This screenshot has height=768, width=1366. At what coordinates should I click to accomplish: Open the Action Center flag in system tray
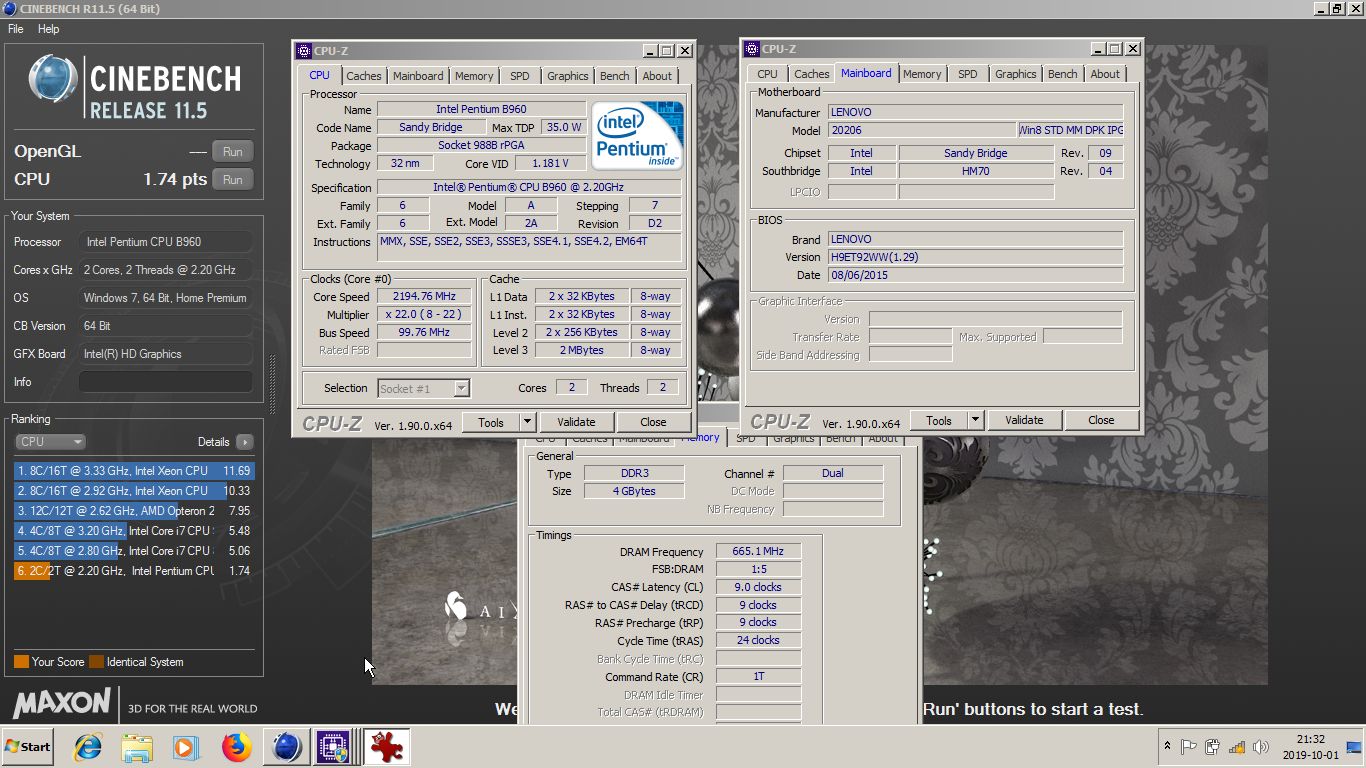click(x=1189, y=747)
